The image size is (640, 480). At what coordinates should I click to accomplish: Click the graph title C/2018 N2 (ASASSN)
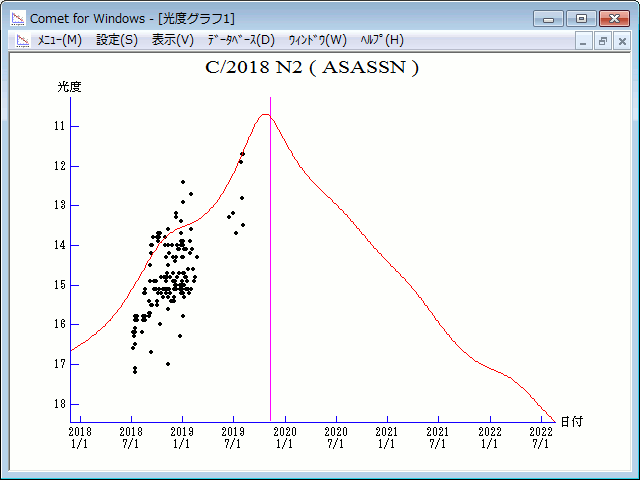click(x=311, y=68)
